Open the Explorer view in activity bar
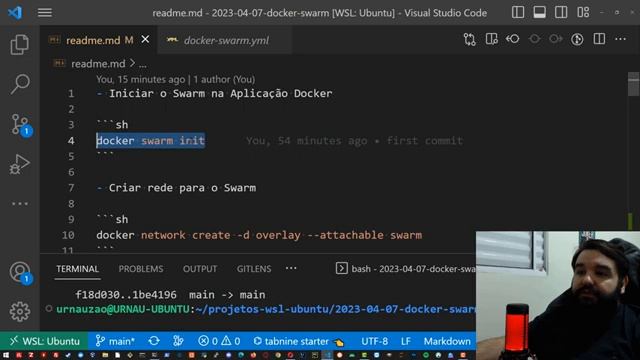This screenshot has height=360, width=640. (20, 44)
